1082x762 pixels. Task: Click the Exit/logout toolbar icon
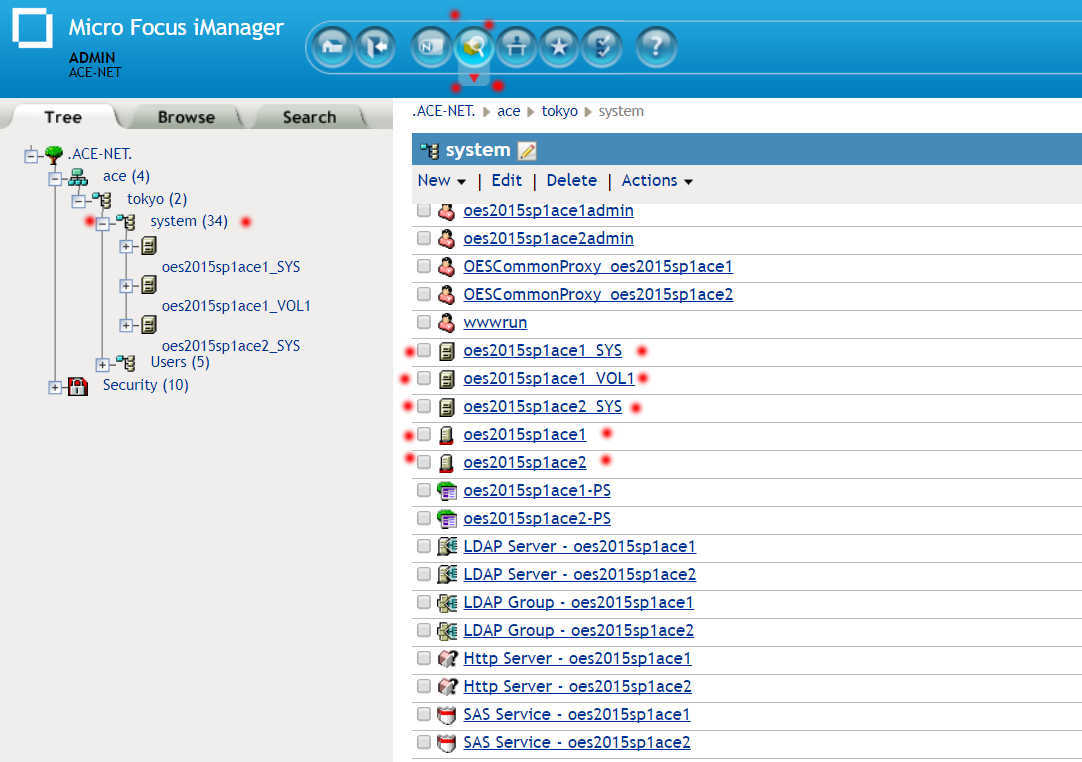pyautogui.click(x=375, y=47)
